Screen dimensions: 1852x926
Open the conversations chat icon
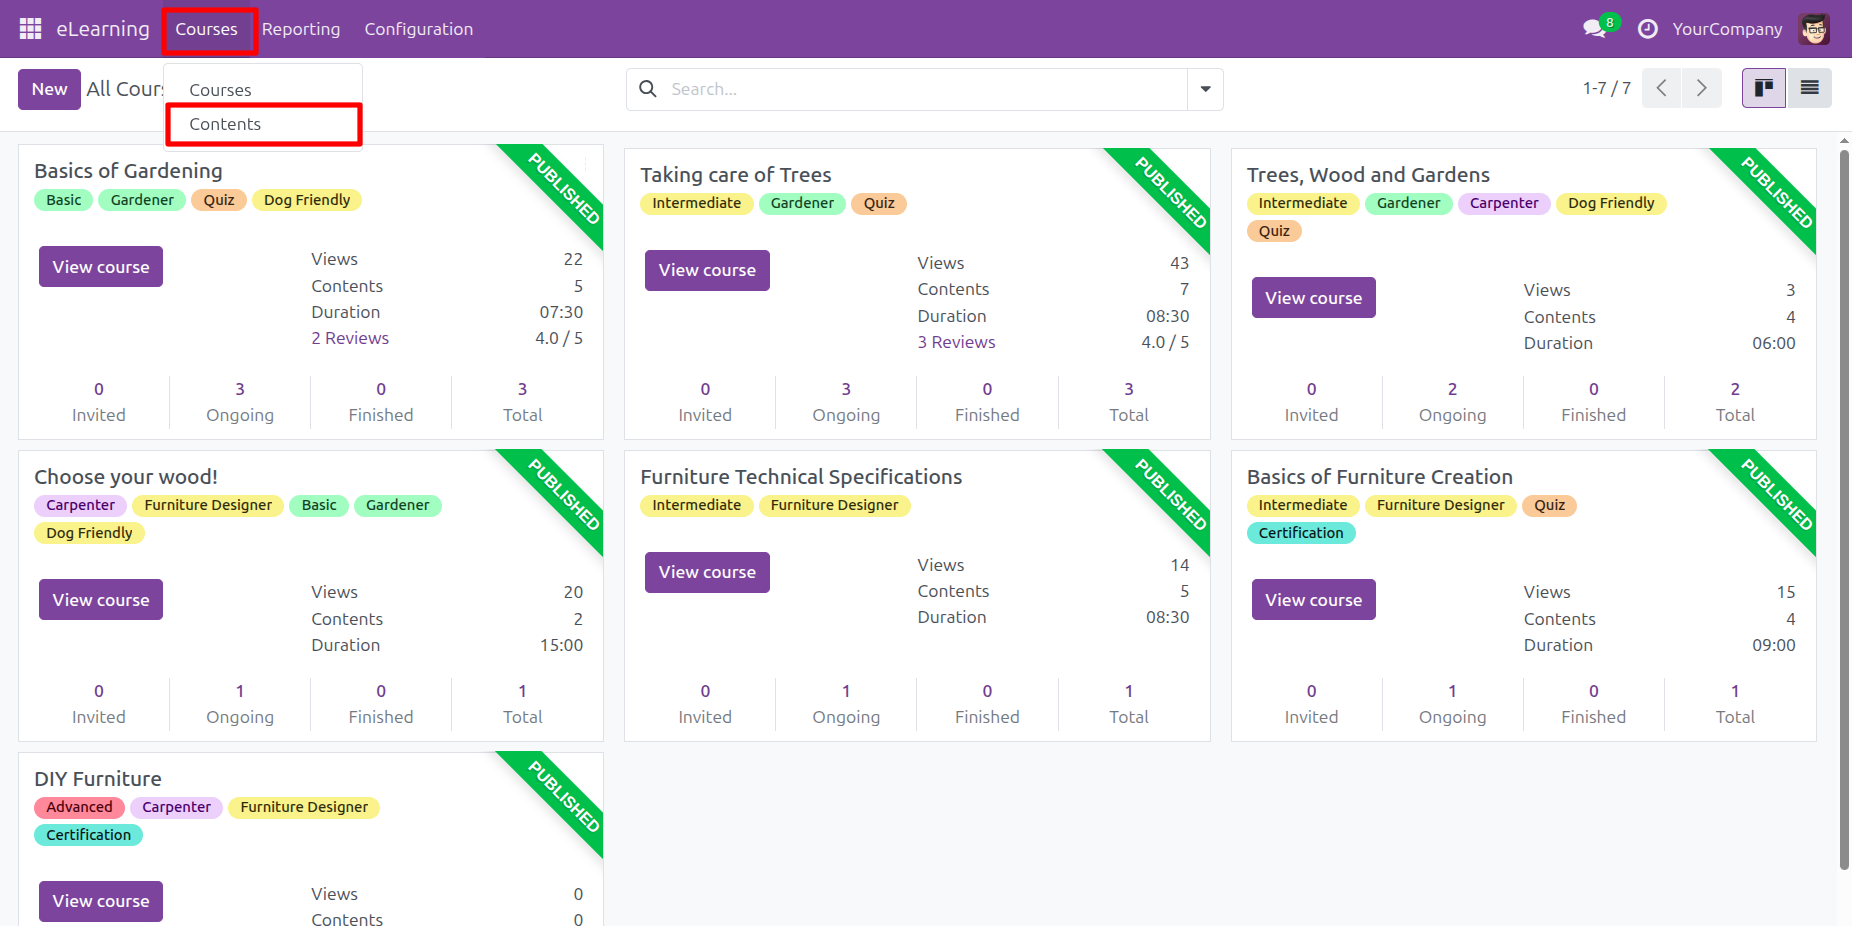click(1594, 29)
